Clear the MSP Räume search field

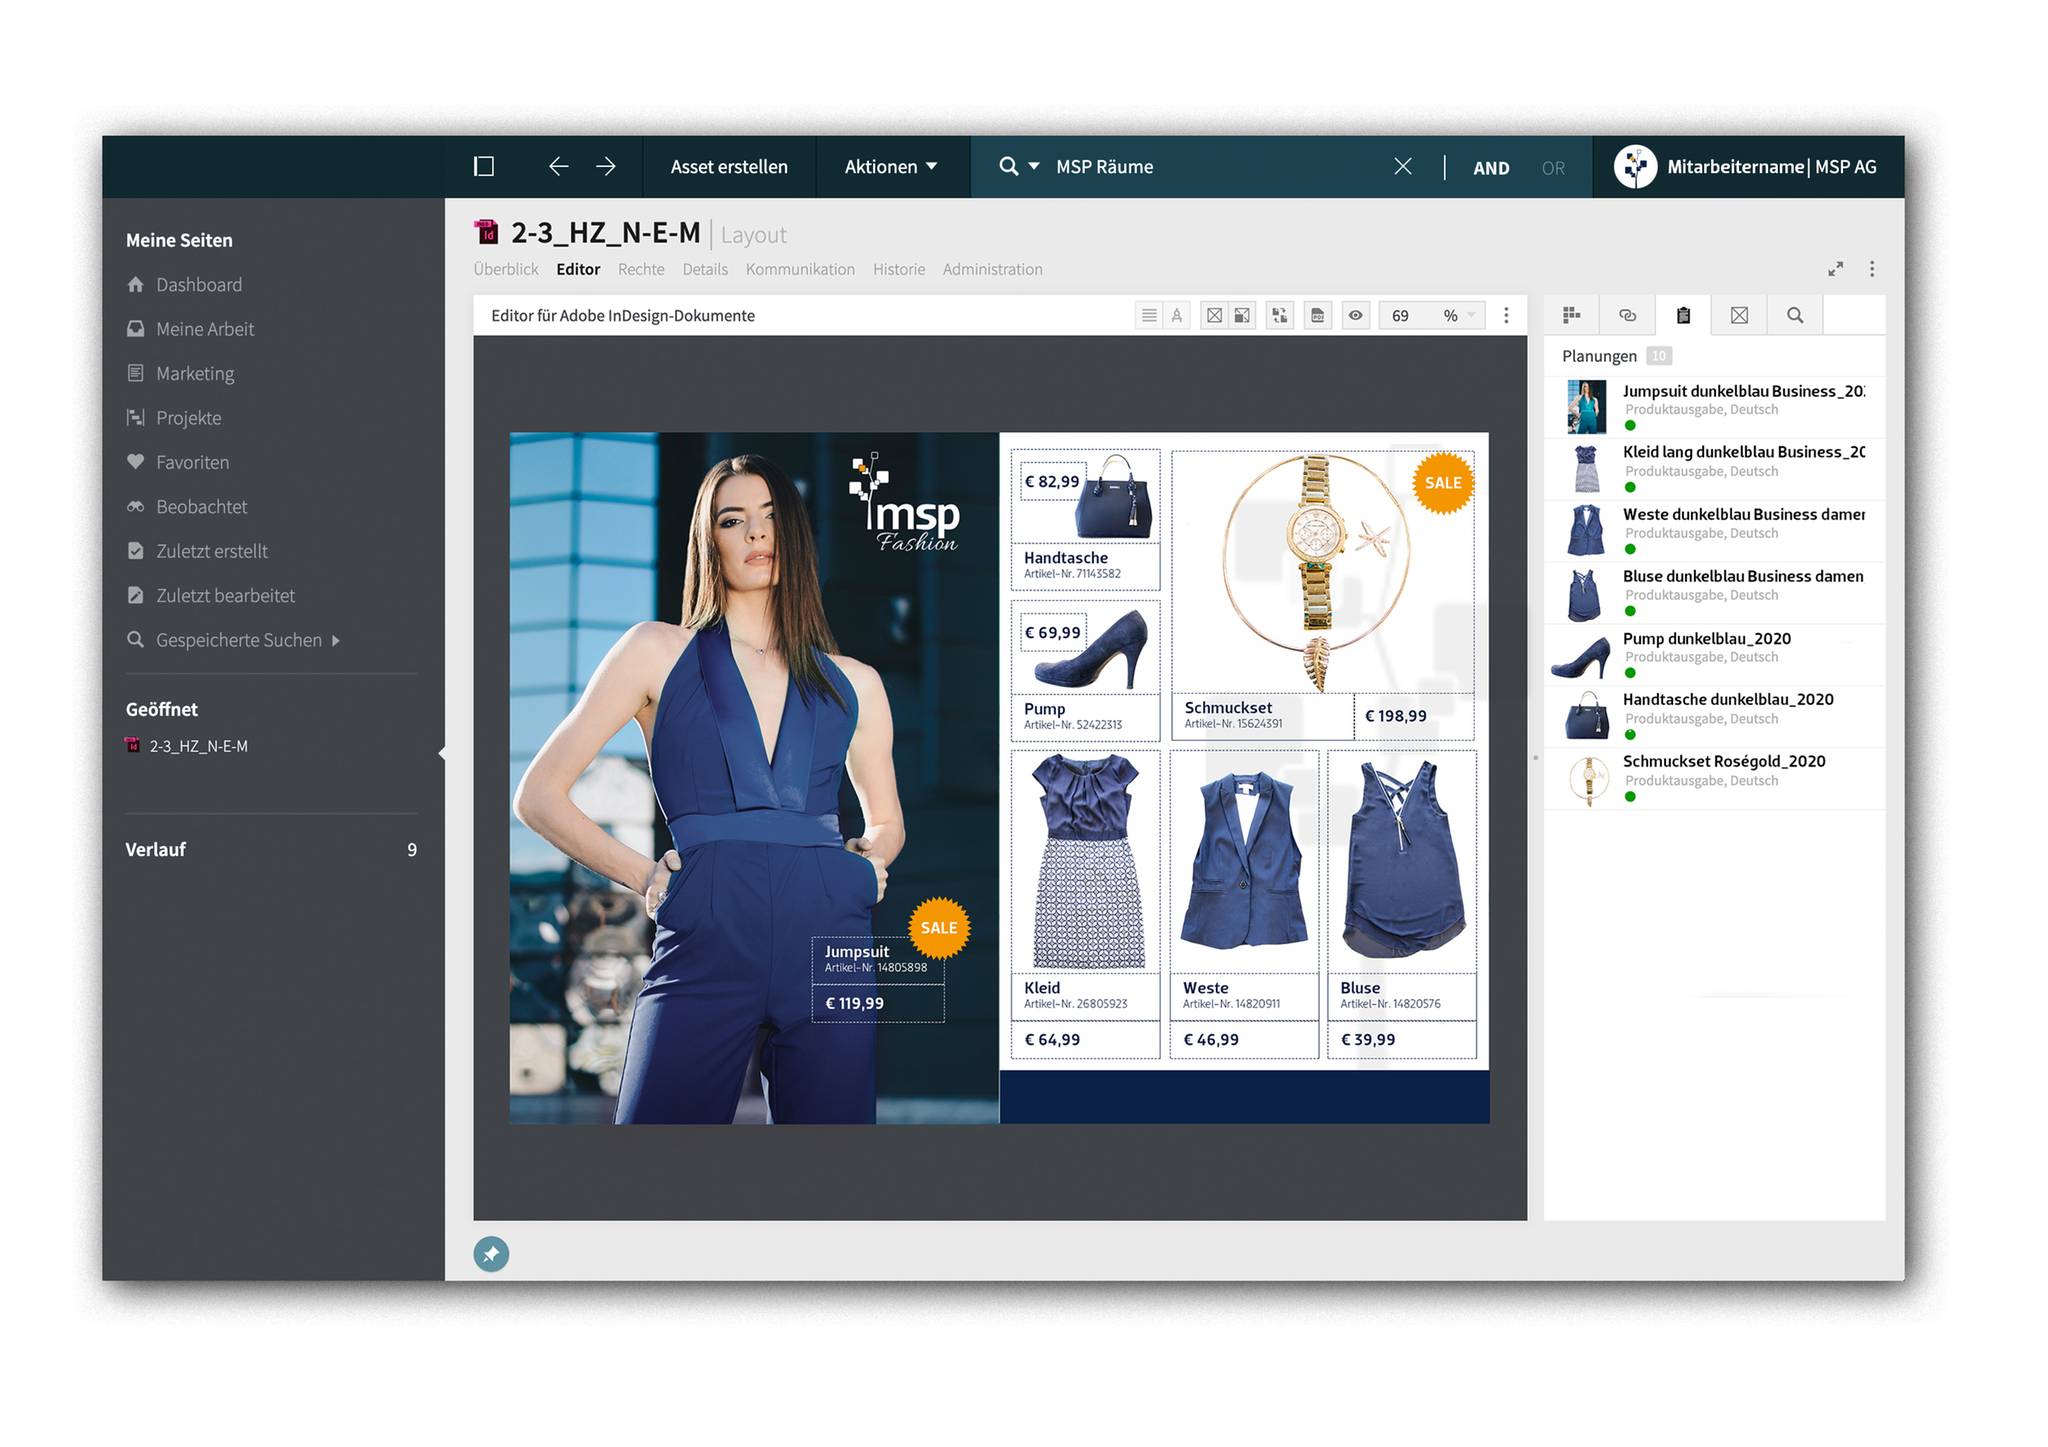[1402, 167]
